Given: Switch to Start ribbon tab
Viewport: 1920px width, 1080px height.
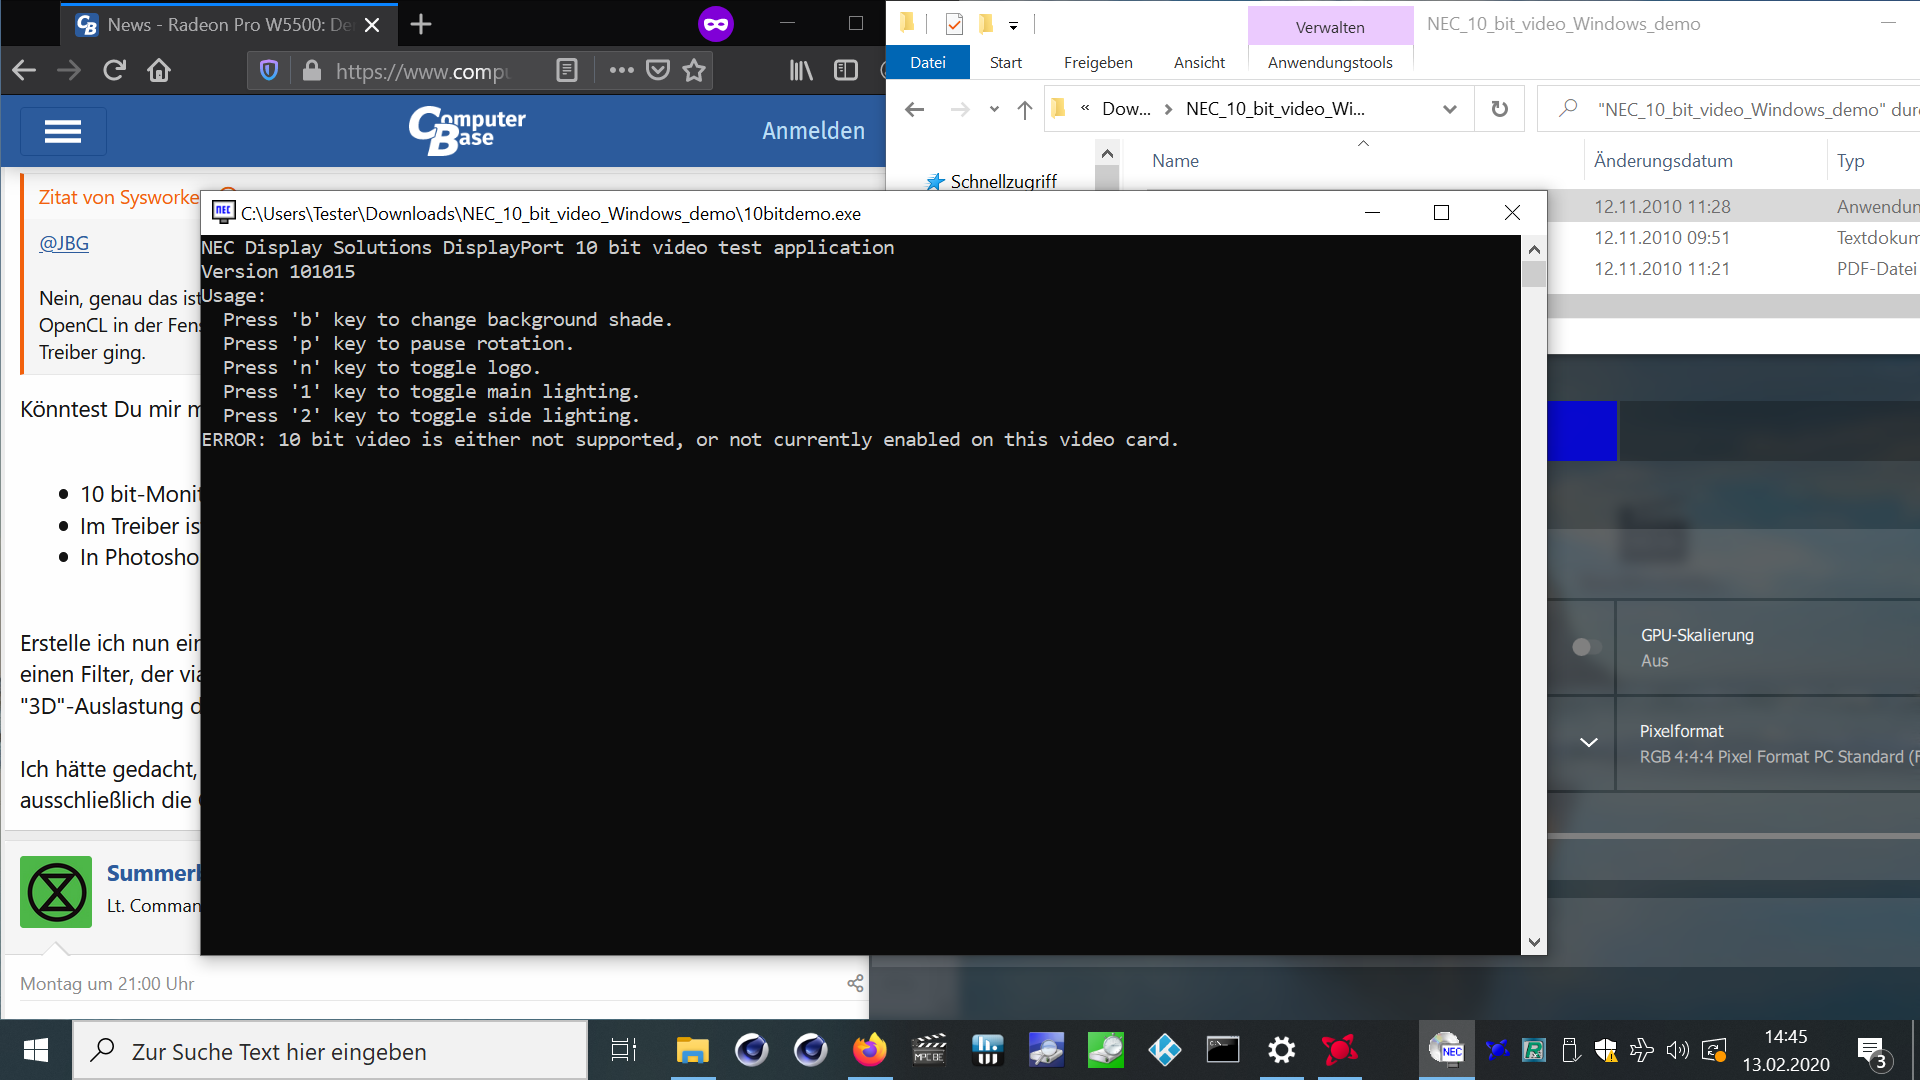Looking at the screenshot, I should (x=1005, y=62).
